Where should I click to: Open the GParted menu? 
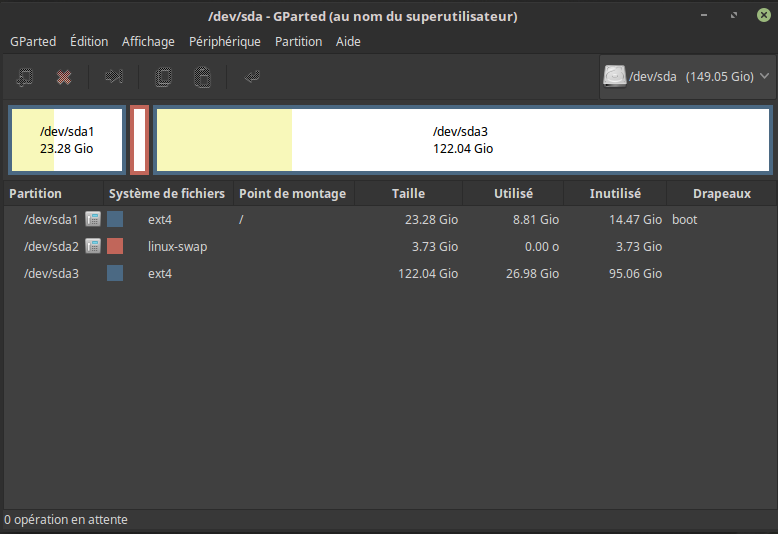[x=33, y=41]
